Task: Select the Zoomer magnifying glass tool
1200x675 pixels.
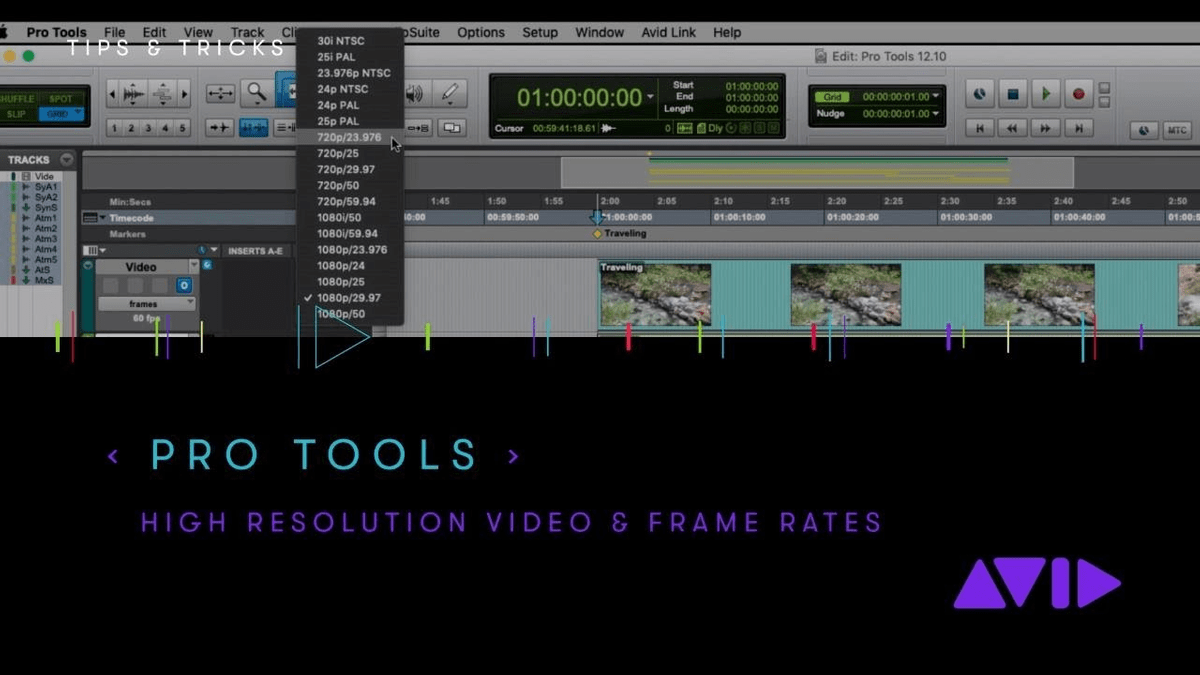Action: [x=257, y=93]
